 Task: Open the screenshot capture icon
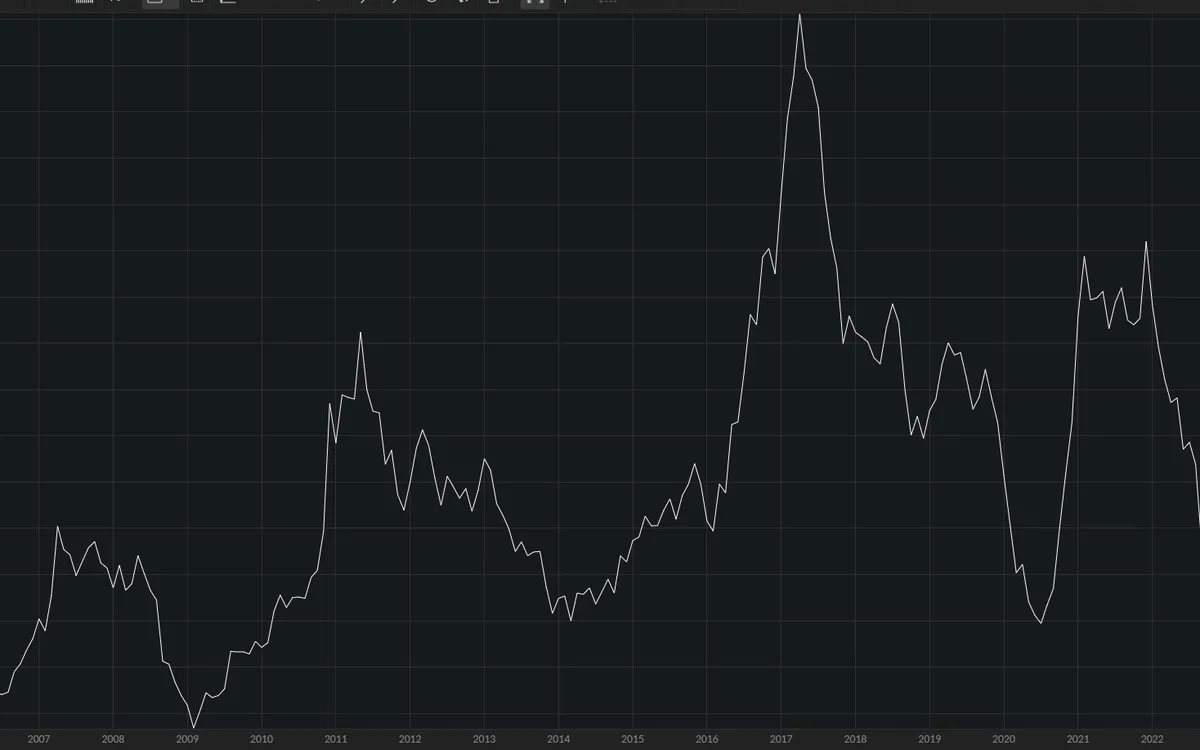point(494,3)
